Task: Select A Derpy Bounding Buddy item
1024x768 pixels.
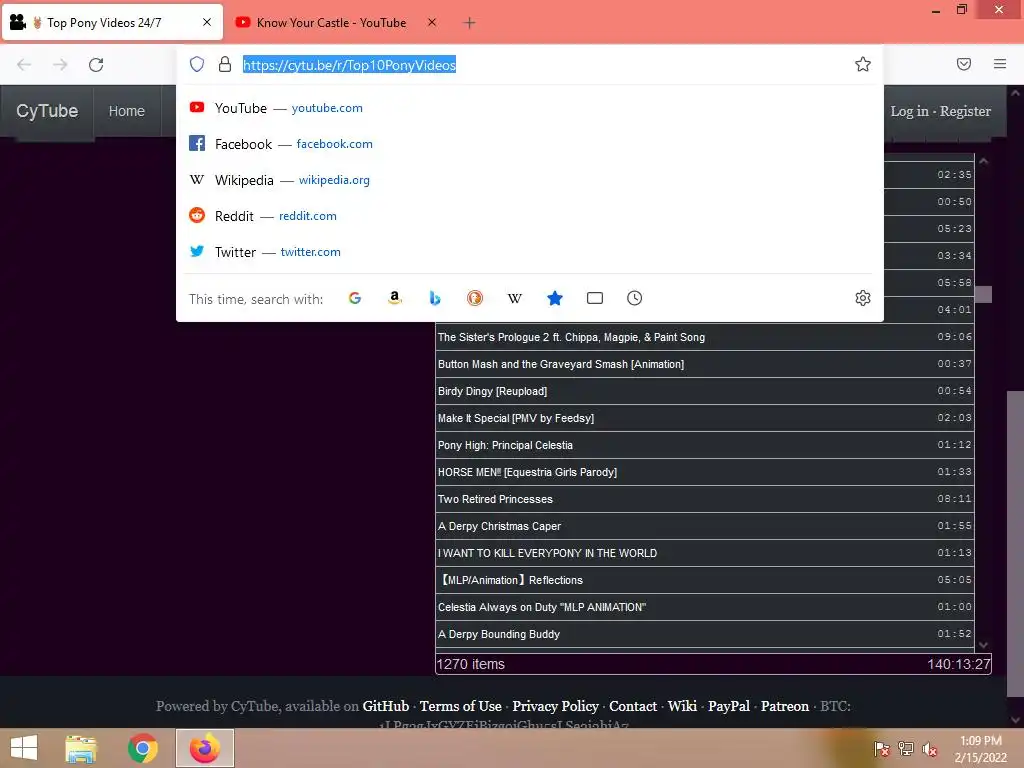Action: [705, 633]
